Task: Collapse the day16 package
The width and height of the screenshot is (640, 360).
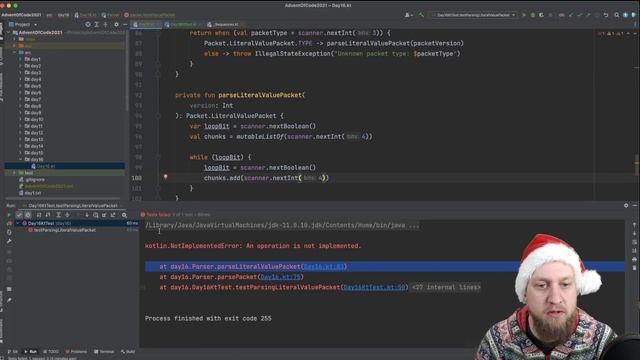Action: point(20,159)
